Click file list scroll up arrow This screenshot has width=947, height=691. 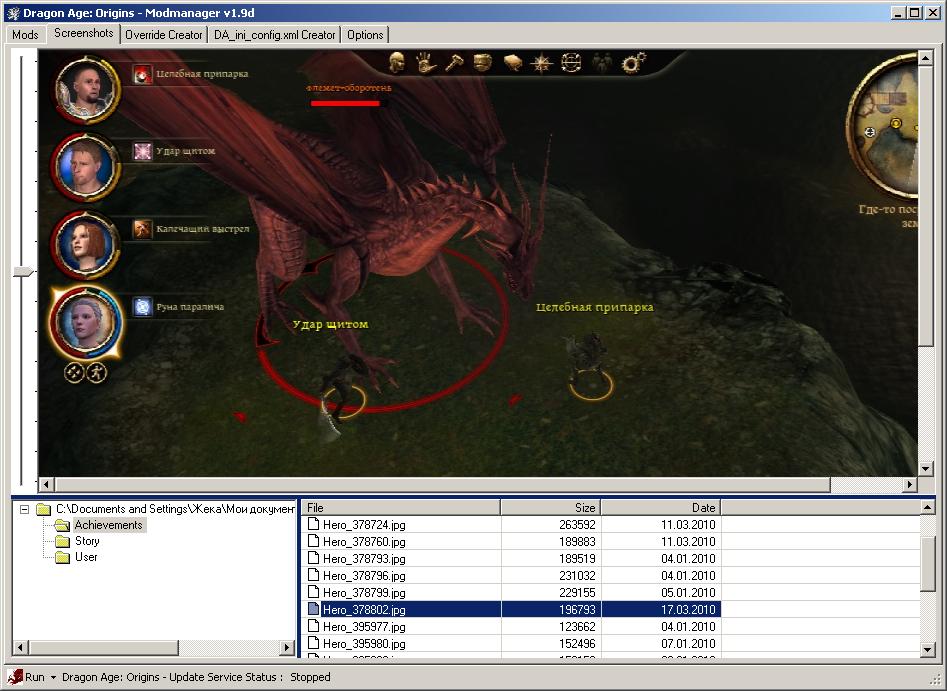[x=928, y=508]
